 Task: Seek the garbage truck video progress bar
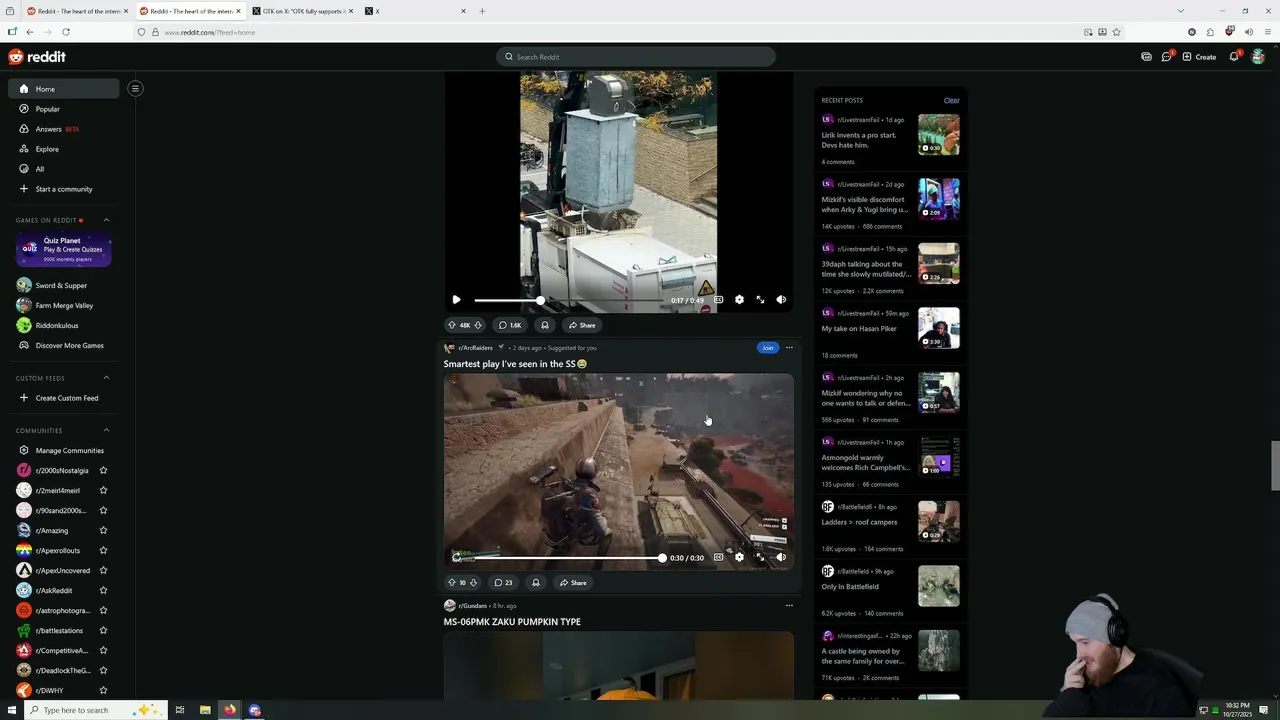click(568, 300)
